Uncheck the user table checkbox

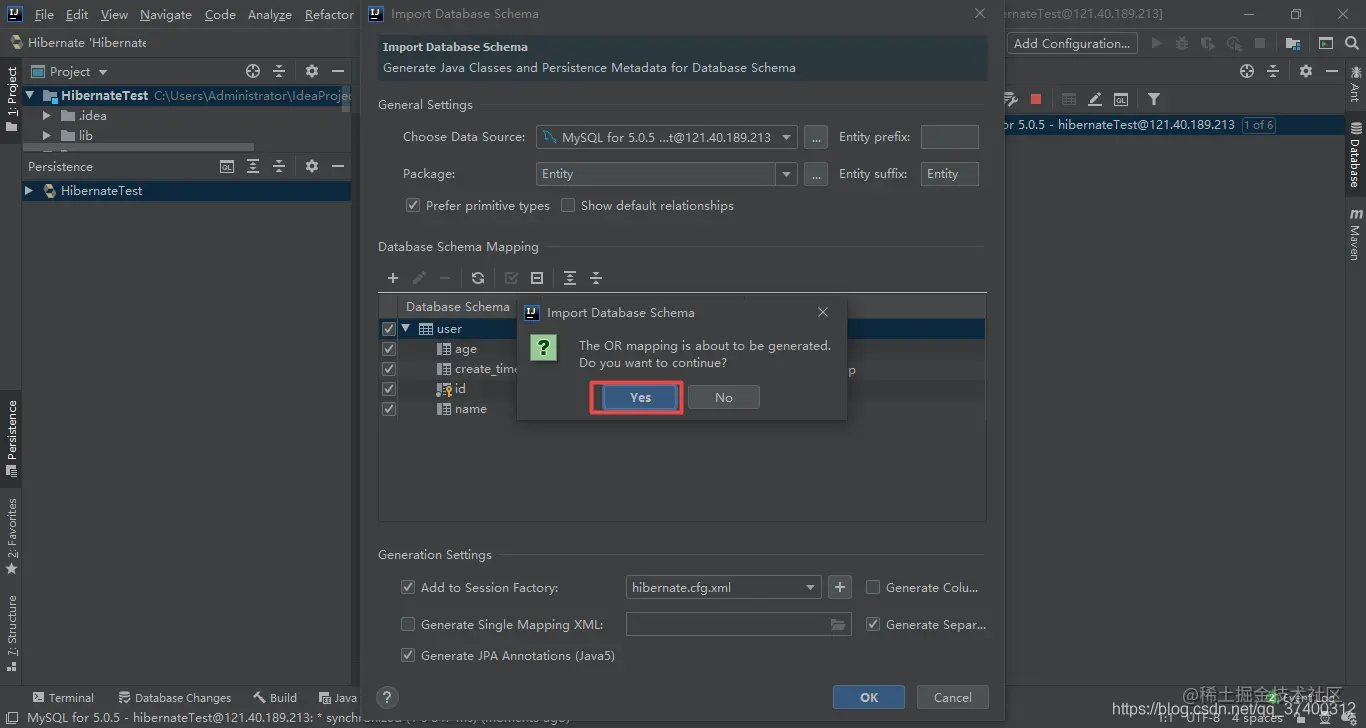pos(389,329)
